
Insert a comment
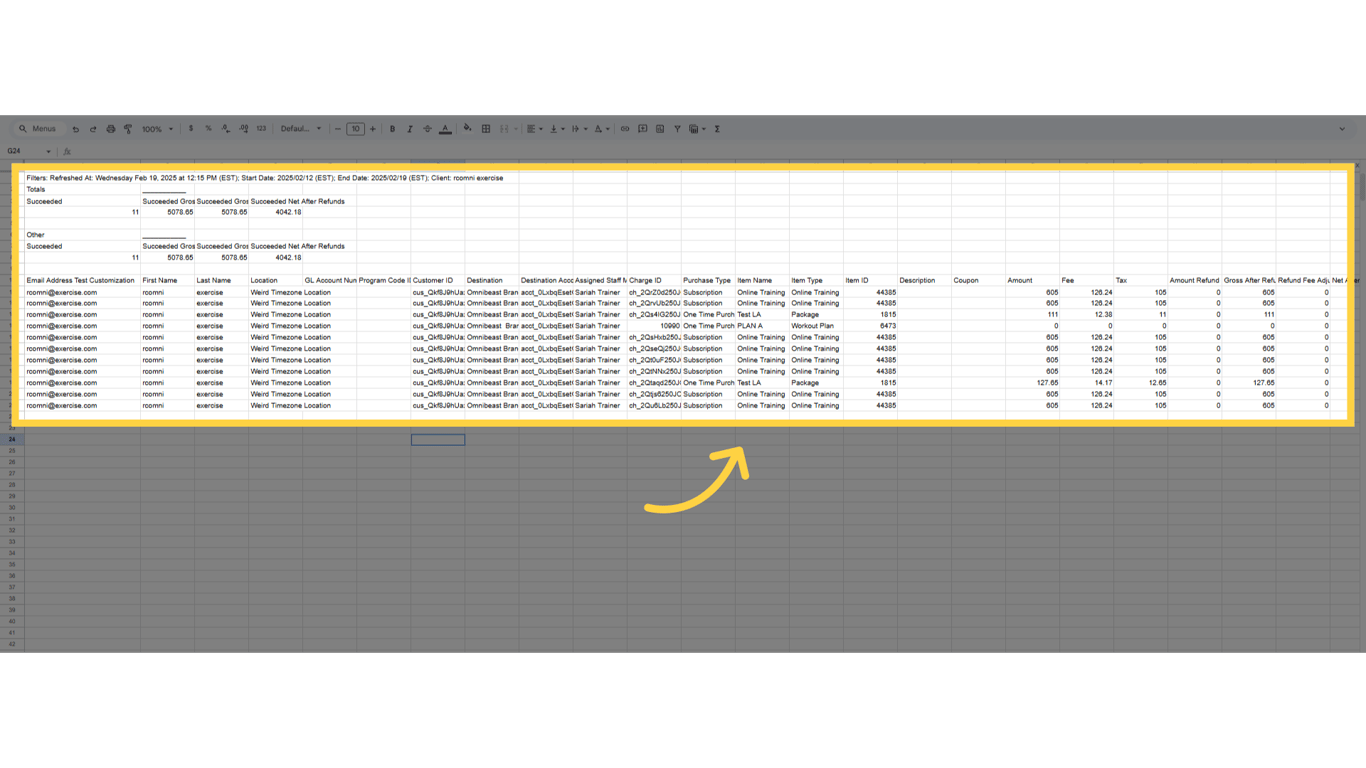pos(641,128)
